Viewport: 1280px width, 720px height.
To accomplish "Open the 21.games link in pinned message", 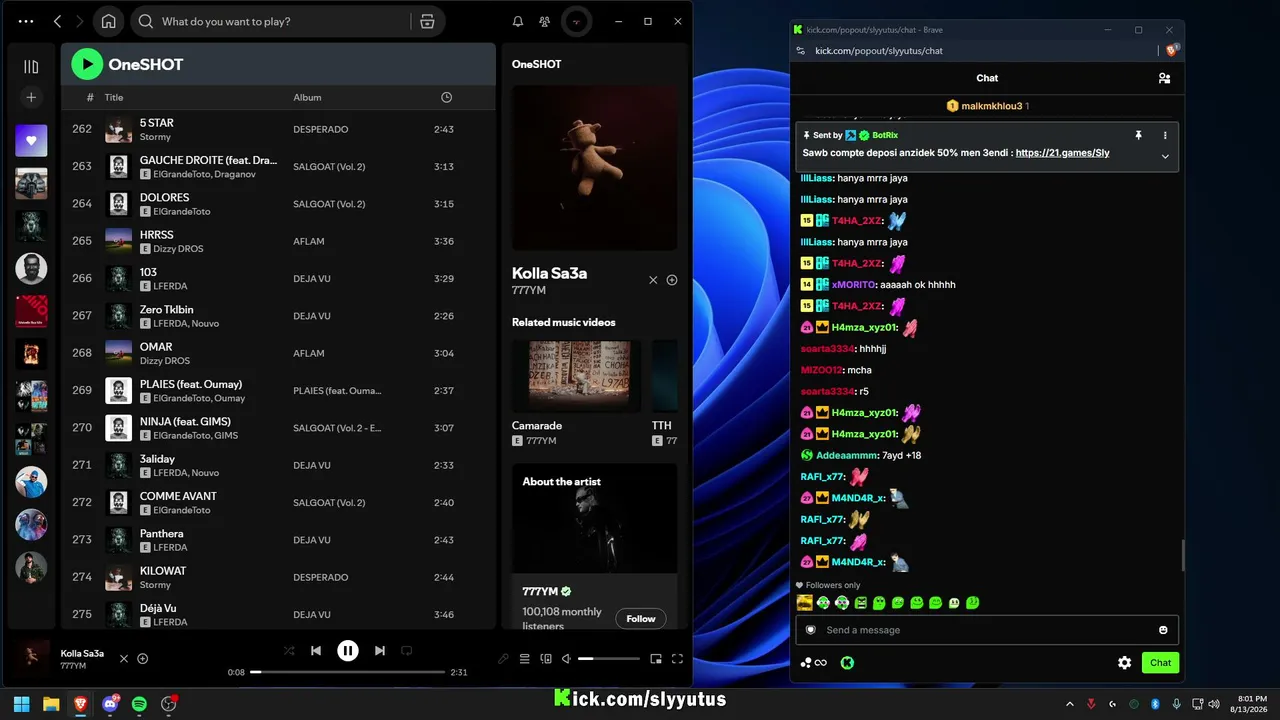I will point(1062,153).
